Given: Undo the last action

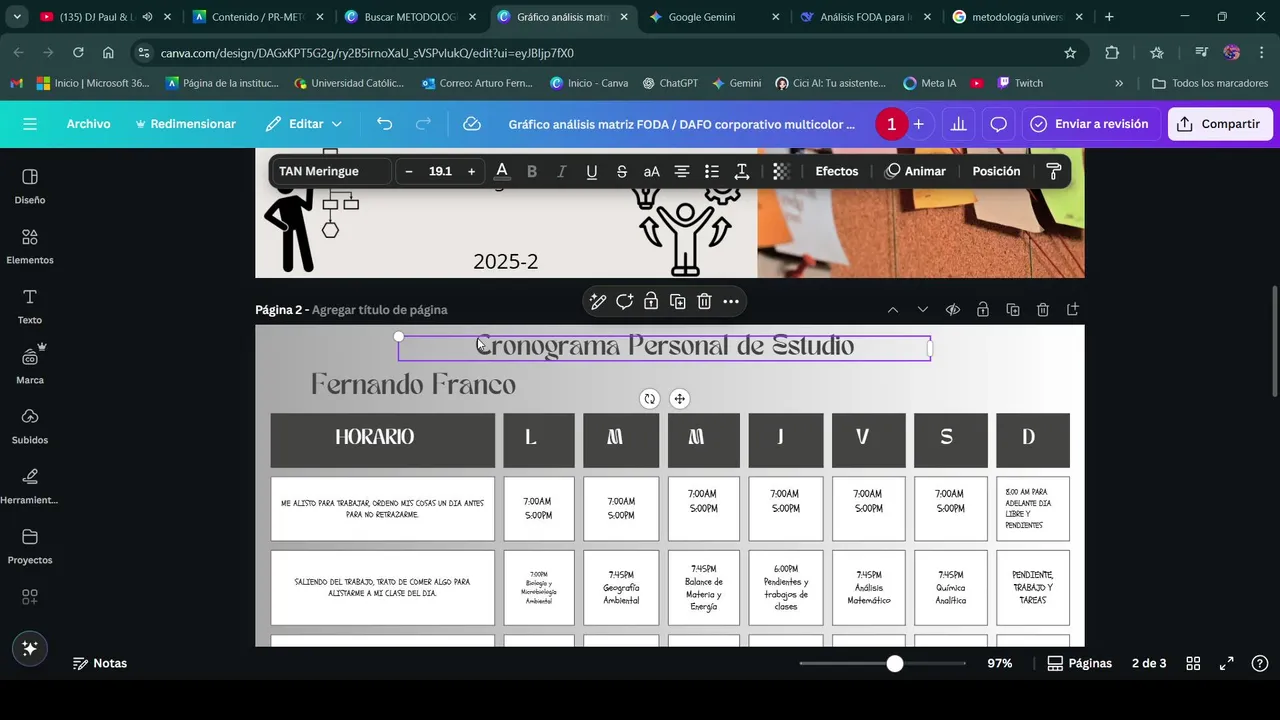Looking at the screenshot, I should (385, 124).
